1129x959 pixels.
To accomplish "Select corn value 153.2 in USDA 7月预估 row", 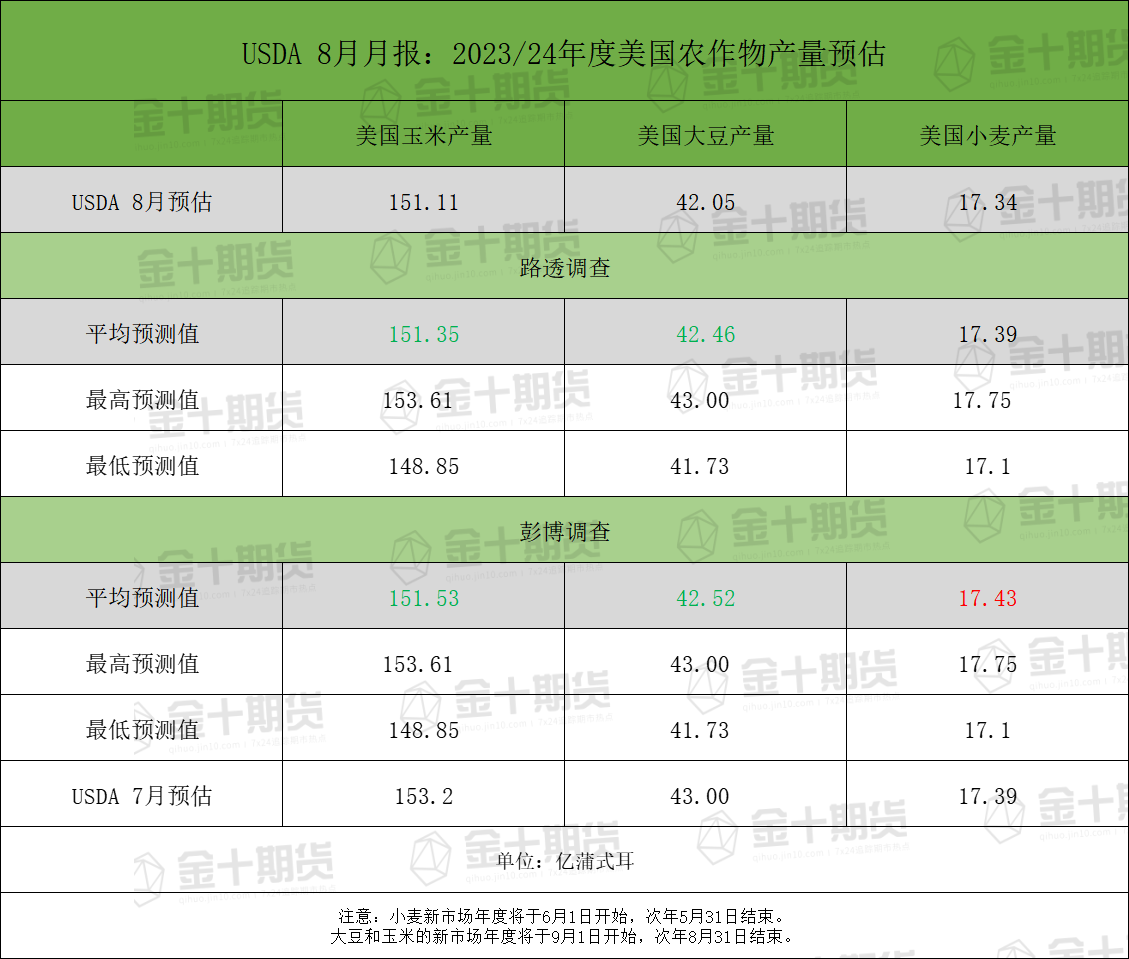I will pyautogui.click(x=423, y=797).
